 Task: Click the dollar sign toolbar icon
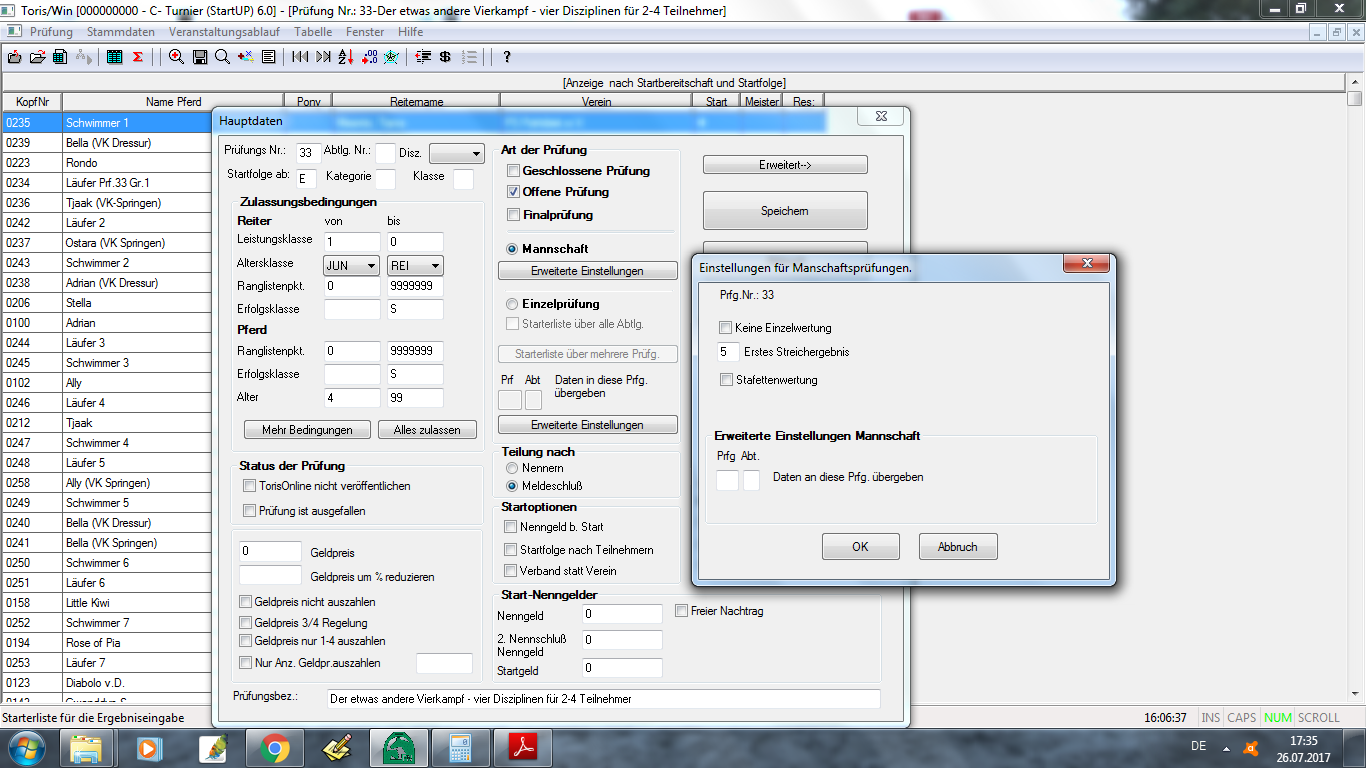[x=445, y=57]
